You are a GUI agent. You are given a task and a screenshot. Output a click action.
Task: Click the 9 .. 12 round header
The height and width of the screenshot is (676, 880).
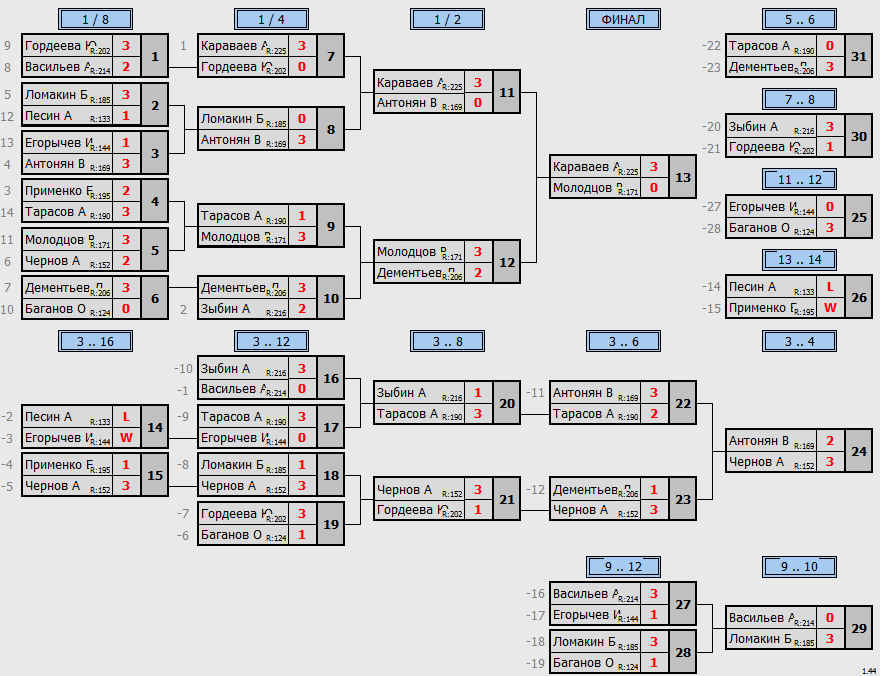pyautogui.click(x=624, y=567)
